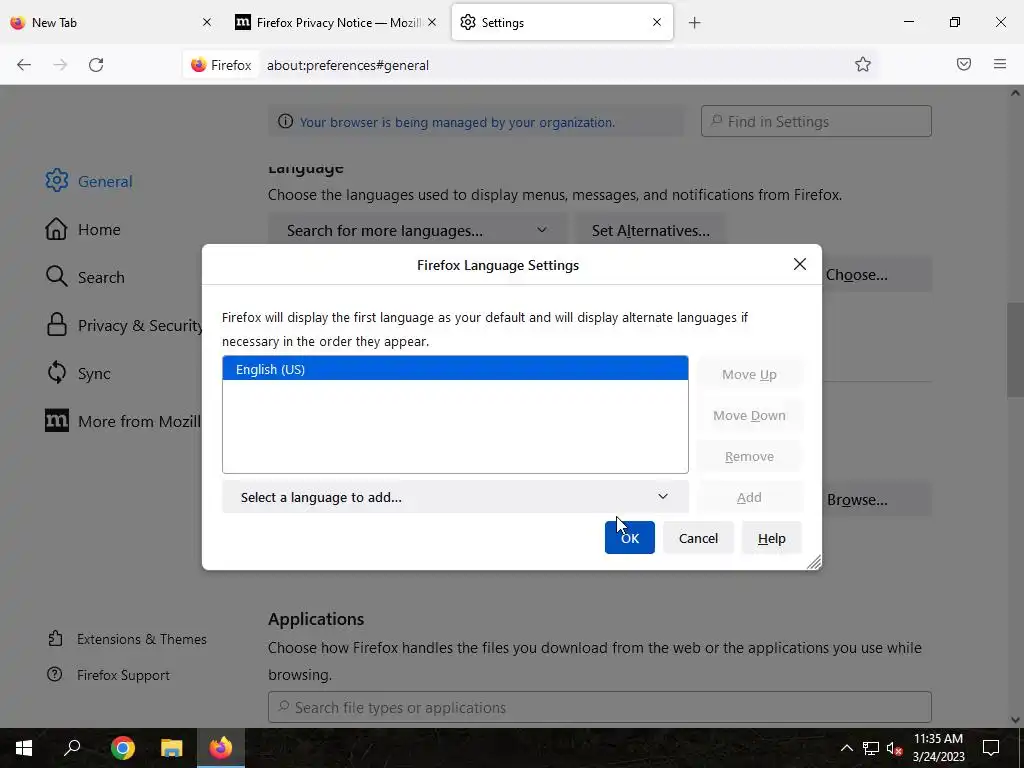Open File Explorer from the taskbar
Viewport: 1024px width, 768px height.
tap(171, 748)
